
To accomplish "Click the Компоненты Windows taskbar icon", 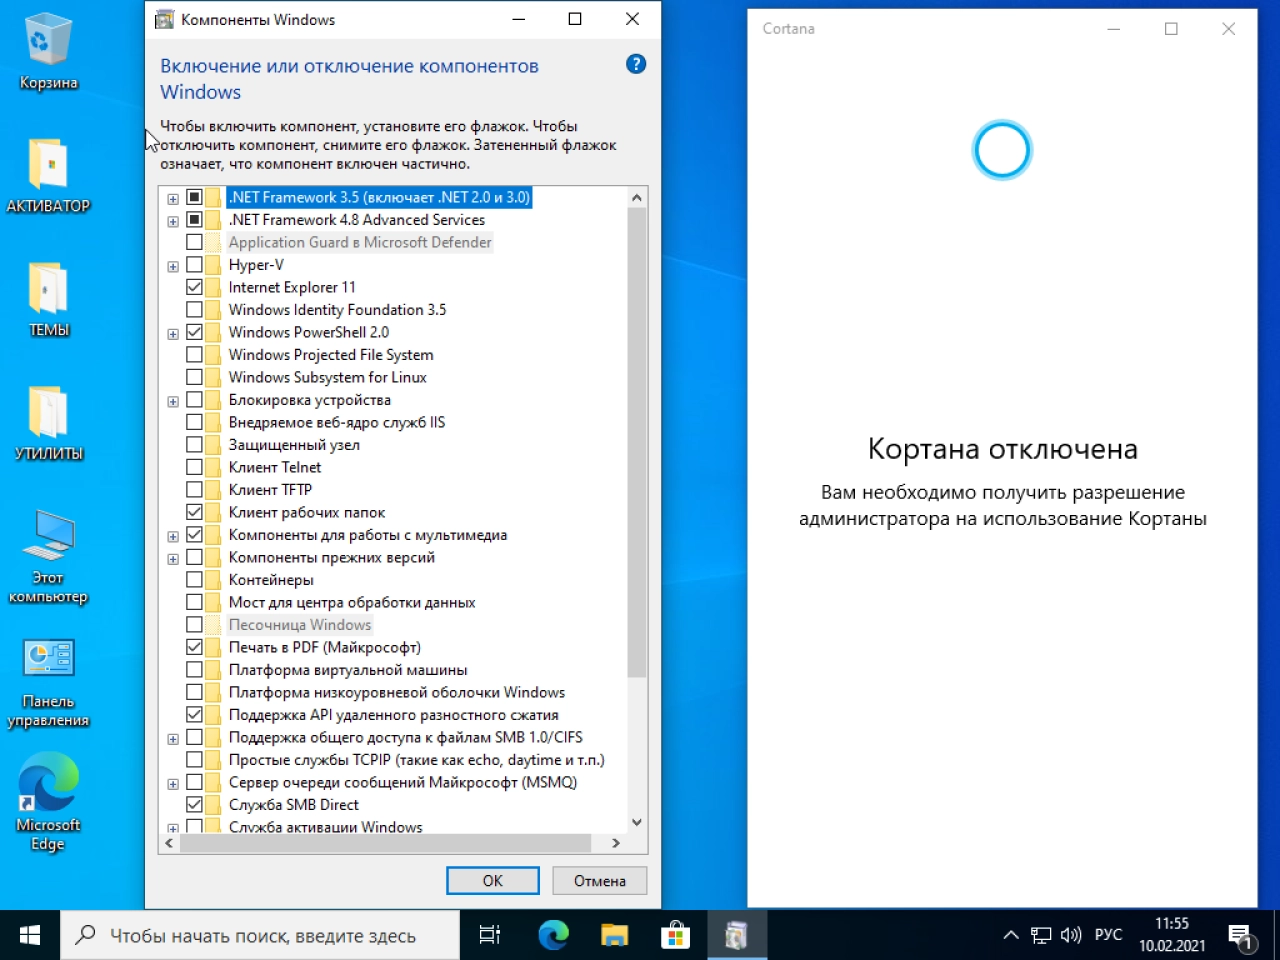I will (x=737, y=935).
